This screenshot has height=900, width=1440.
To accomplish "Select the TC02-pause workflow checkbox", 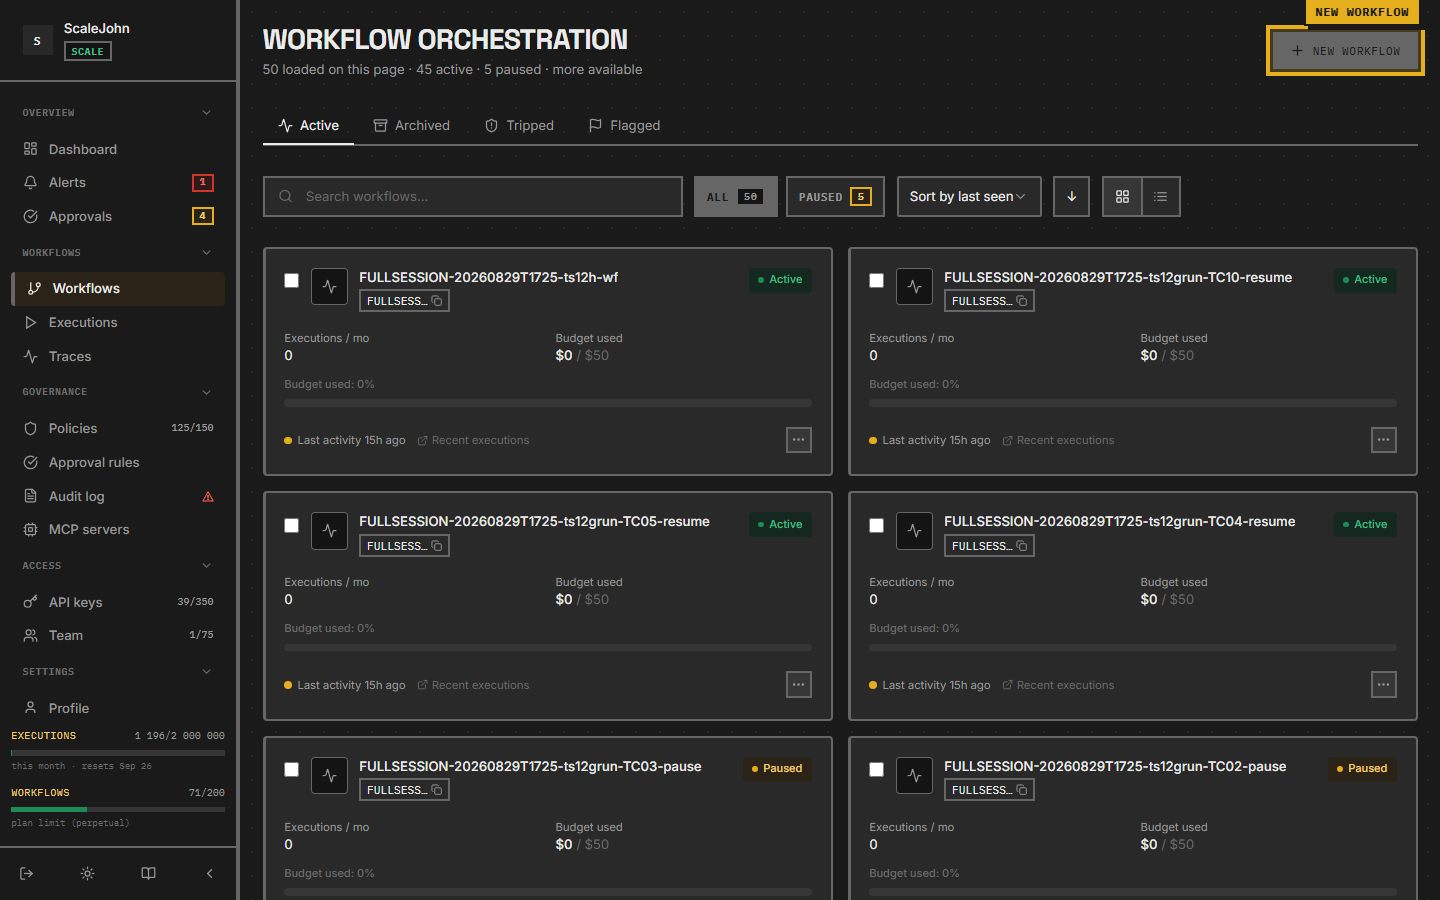I will click(x=876, y=769).
